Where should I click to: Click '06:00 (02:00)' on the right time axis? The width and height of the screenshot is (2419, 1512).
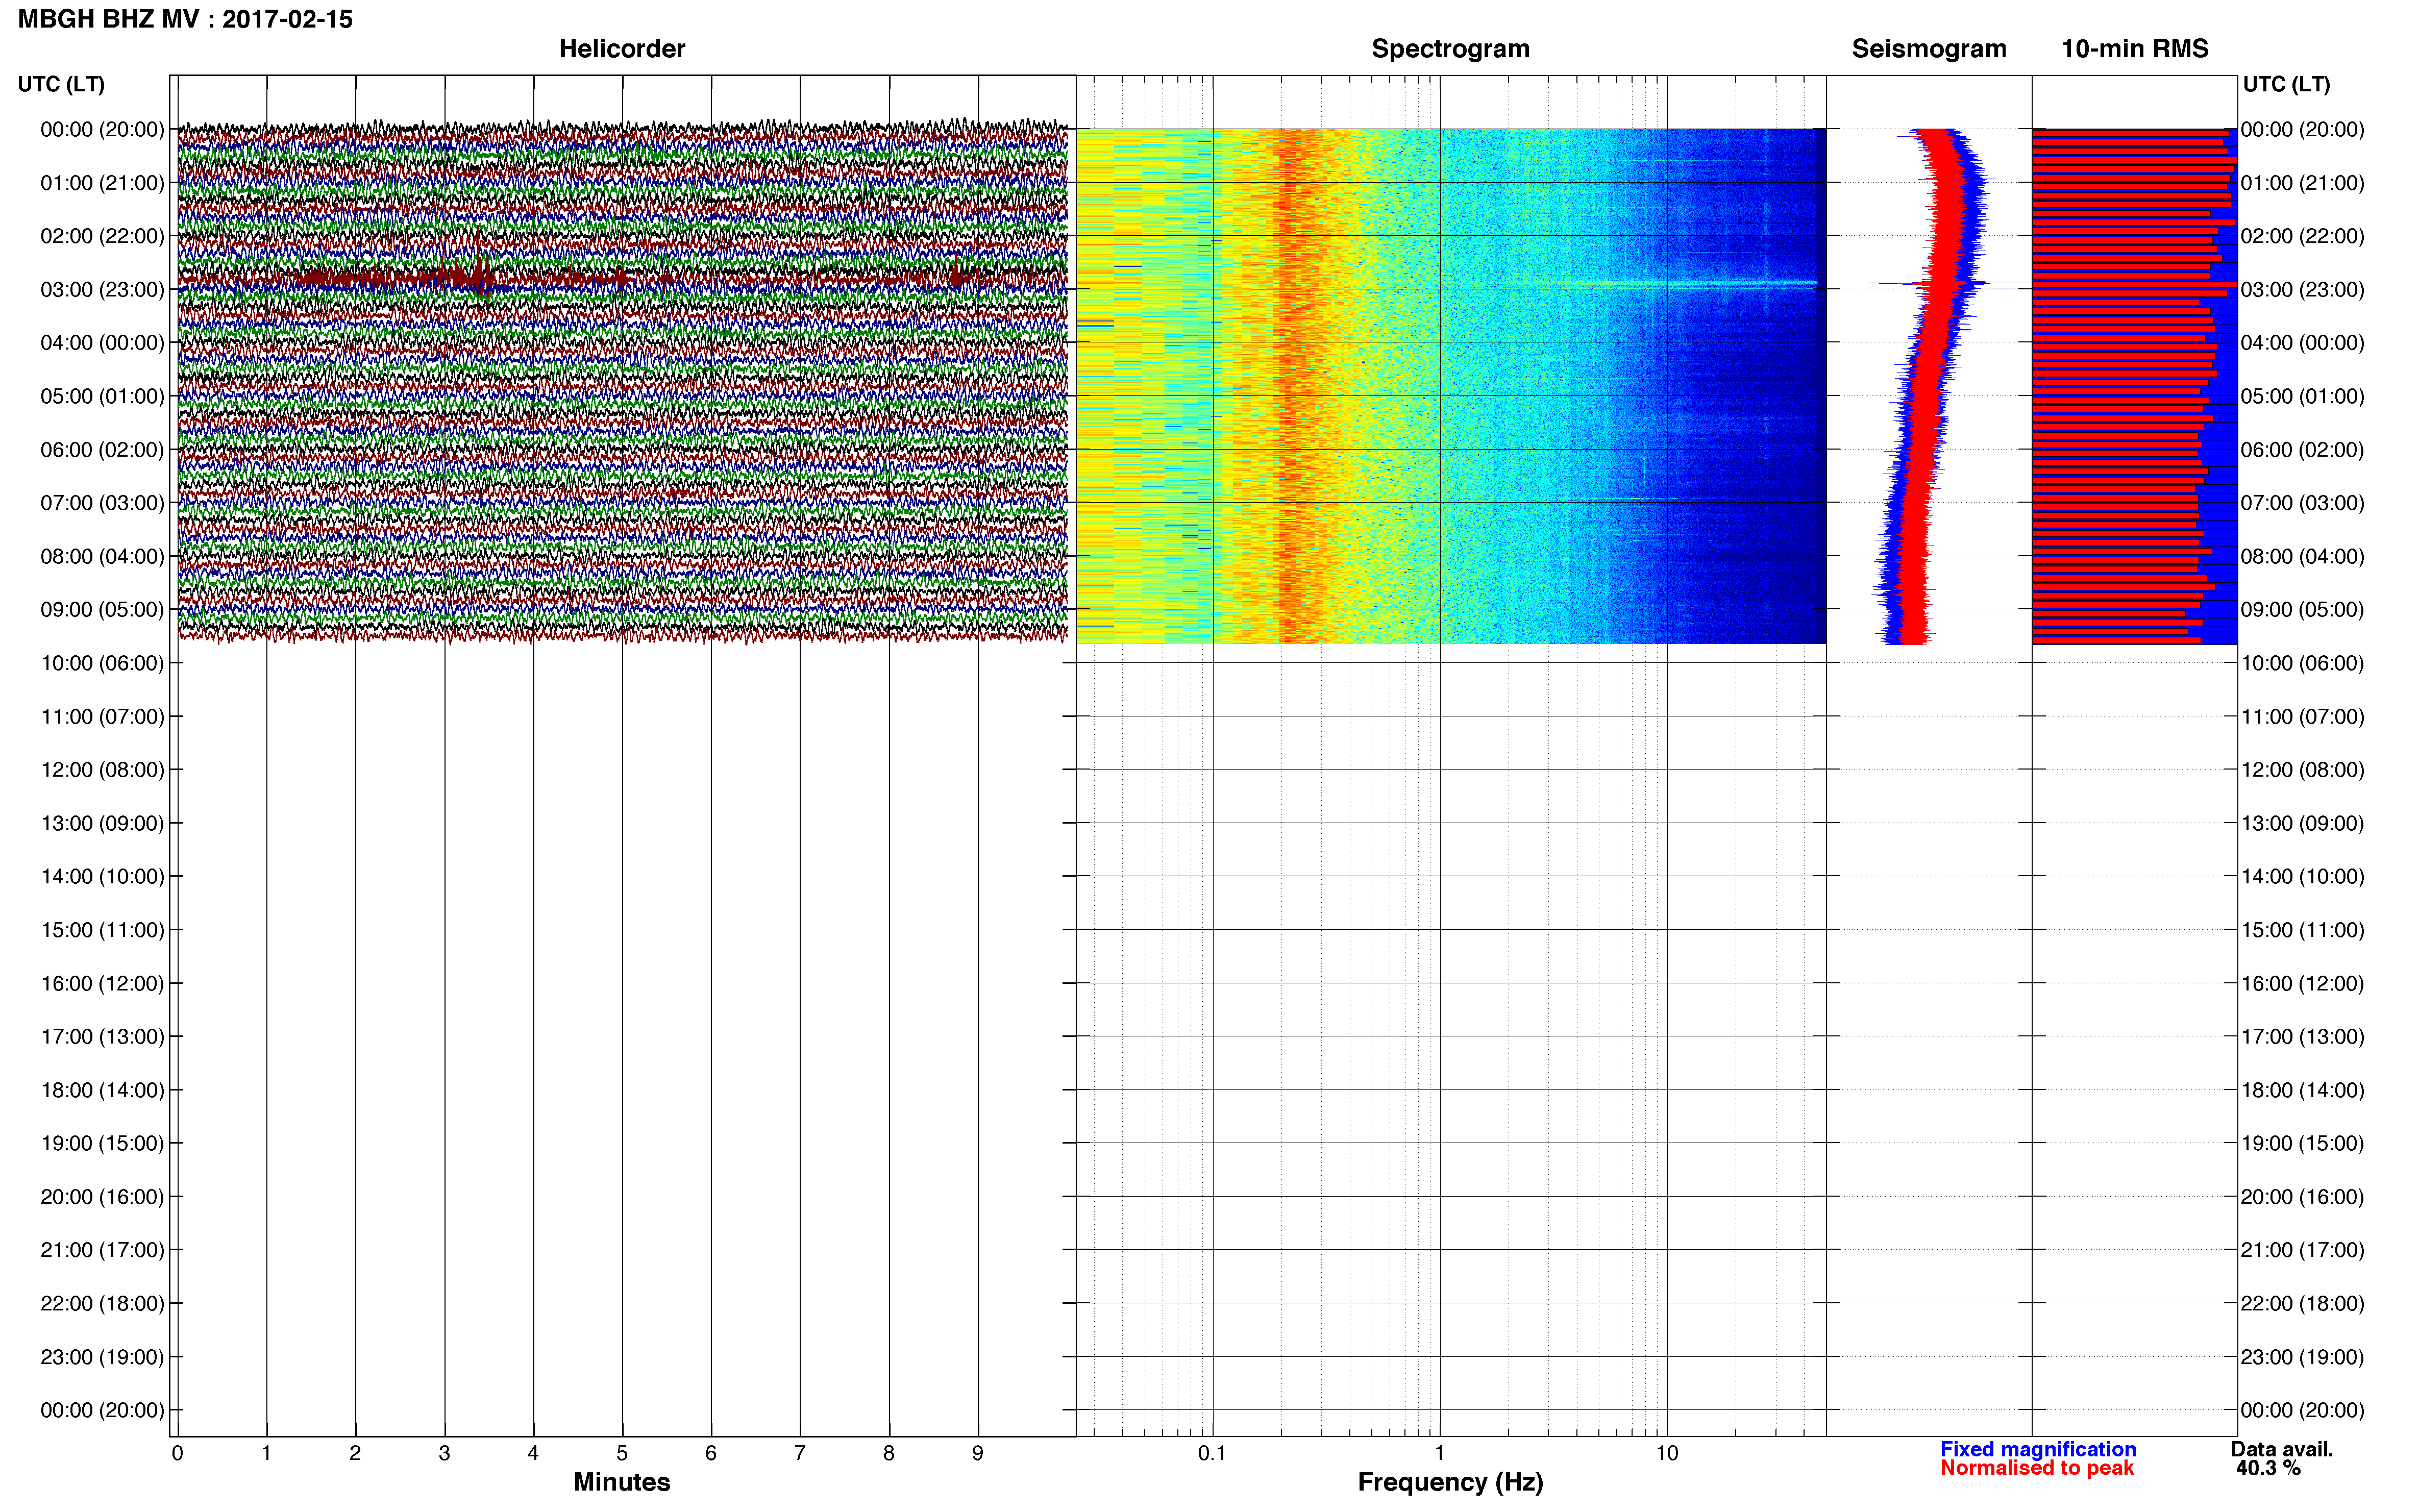tap(2302, 450)
